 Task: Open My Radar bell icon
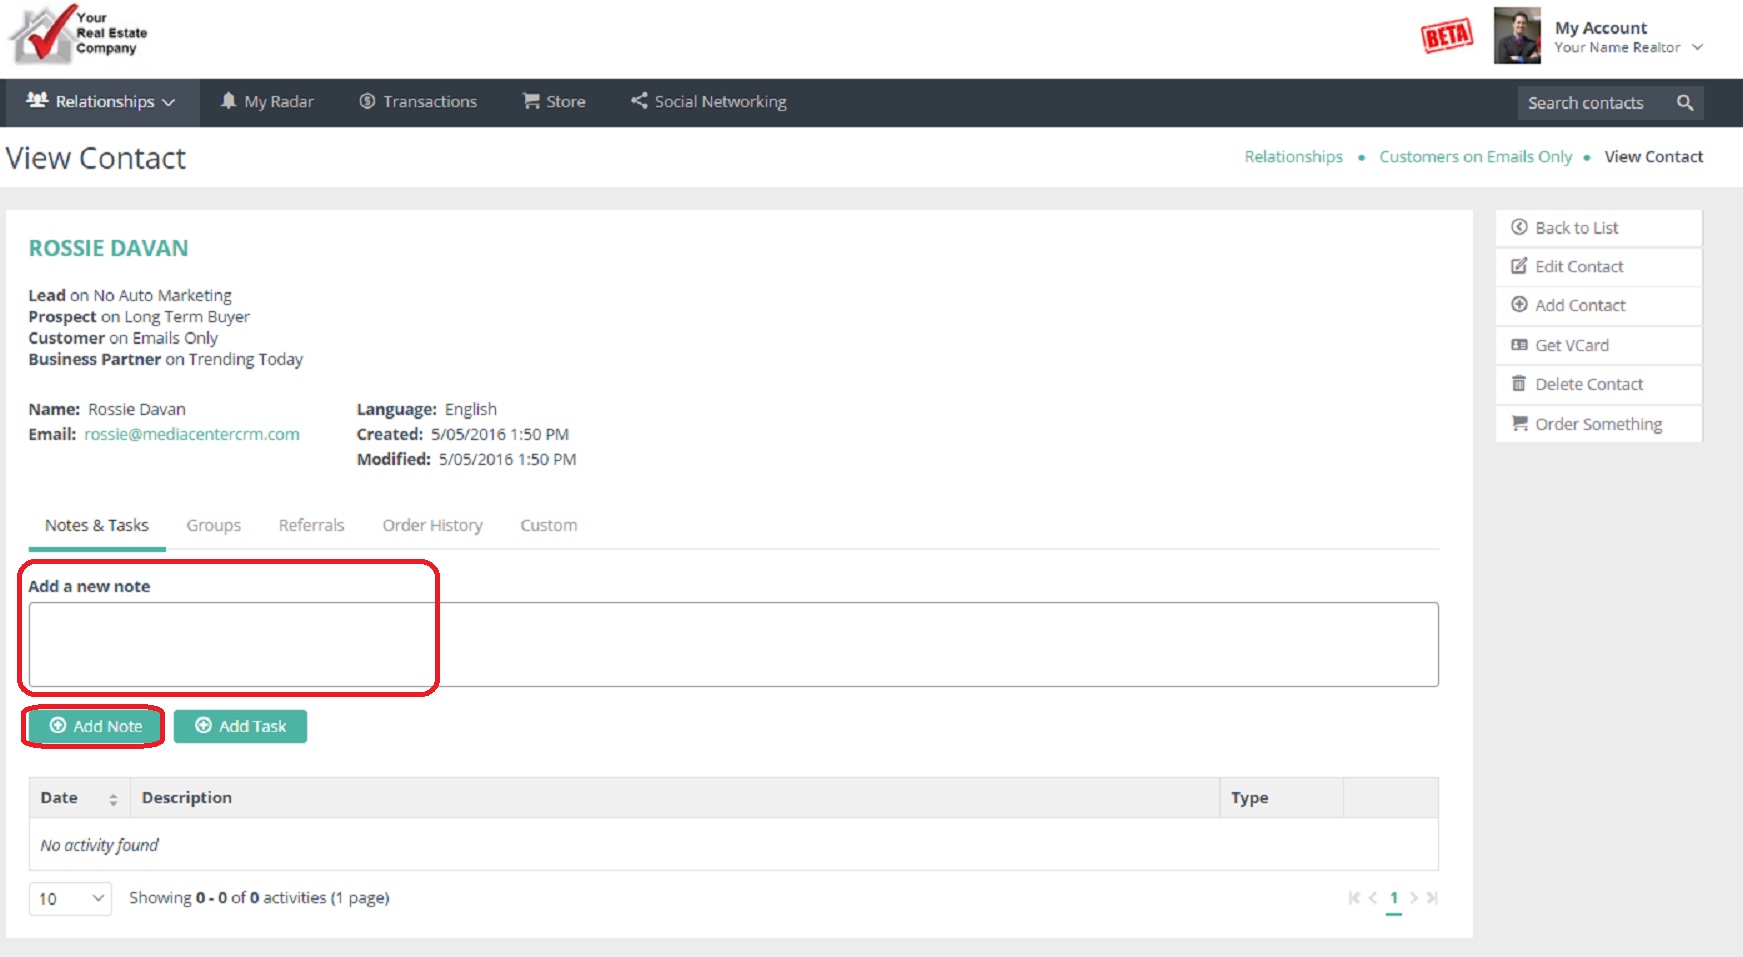pos(229,101)
